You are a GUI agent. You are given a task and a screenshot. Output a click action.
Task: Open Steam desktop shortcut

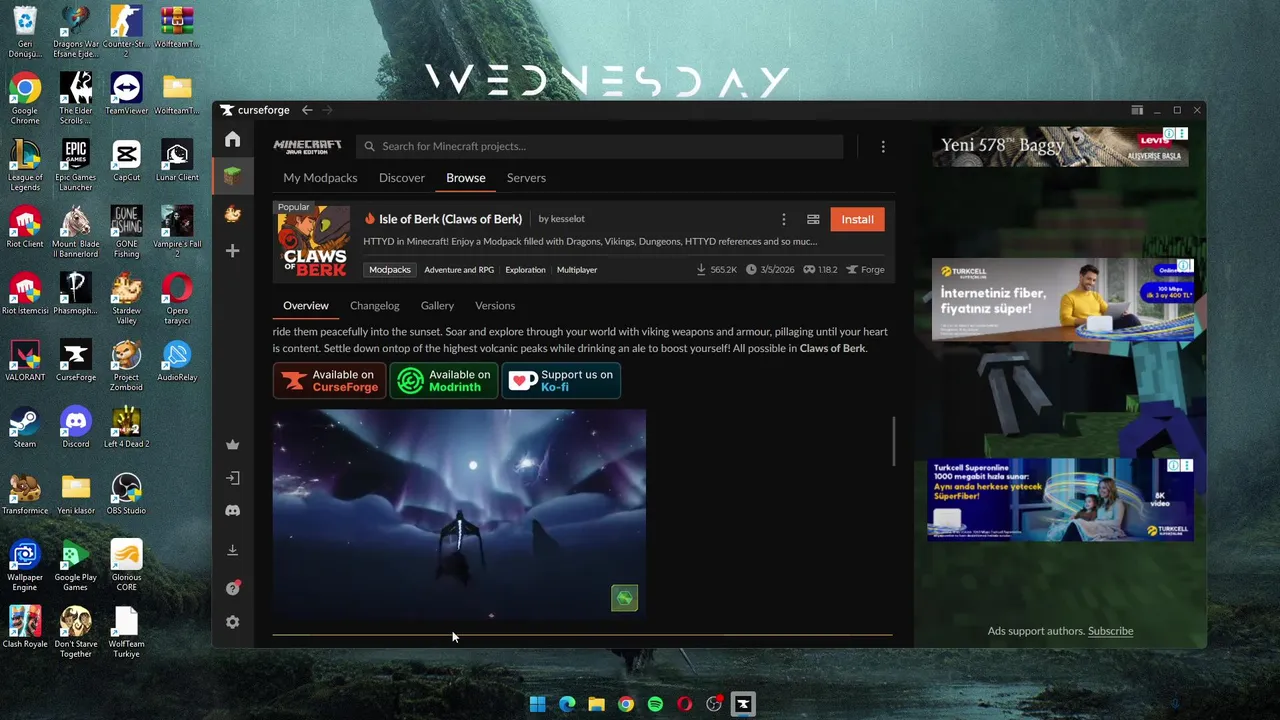click(x=25, y=427)
